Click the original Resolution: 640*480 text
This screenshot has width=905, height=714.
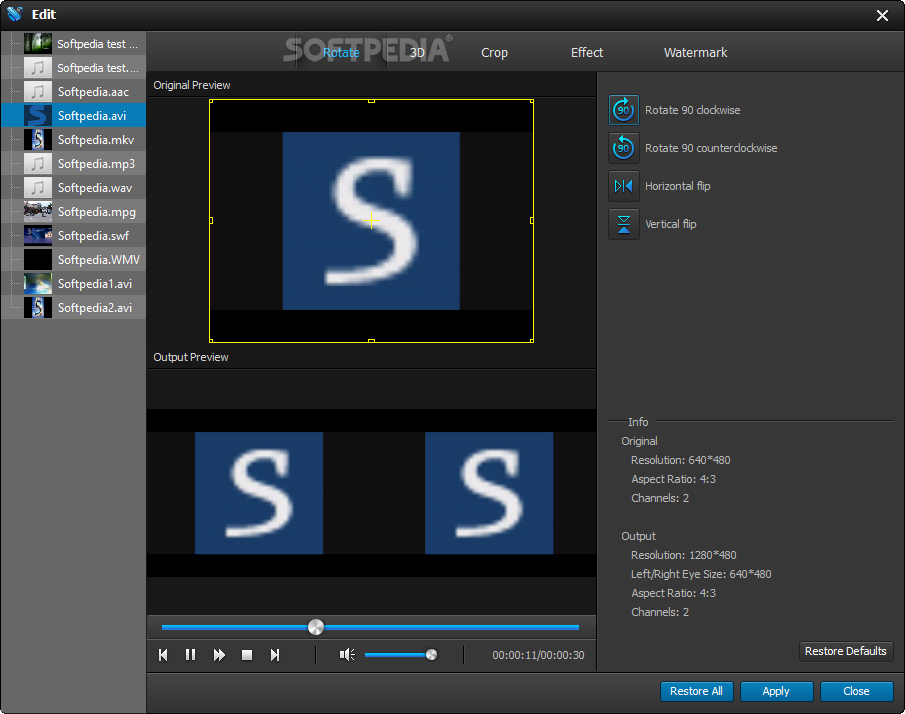pos(680,461)
